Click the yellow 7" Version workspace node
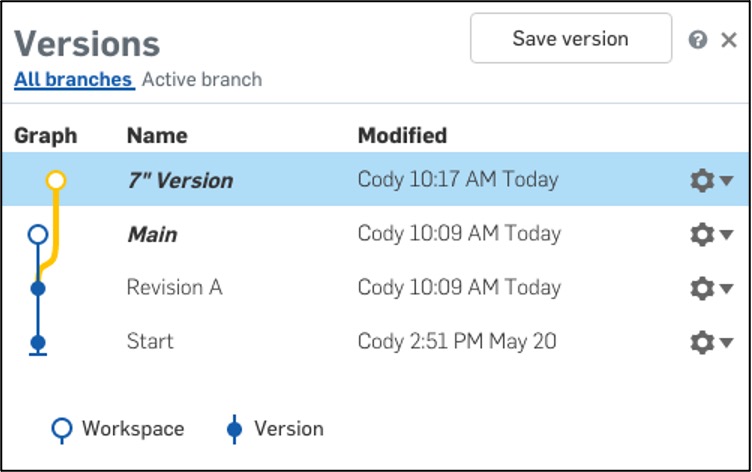This screenshot has height=472, width=752. (x=56, y=181)
